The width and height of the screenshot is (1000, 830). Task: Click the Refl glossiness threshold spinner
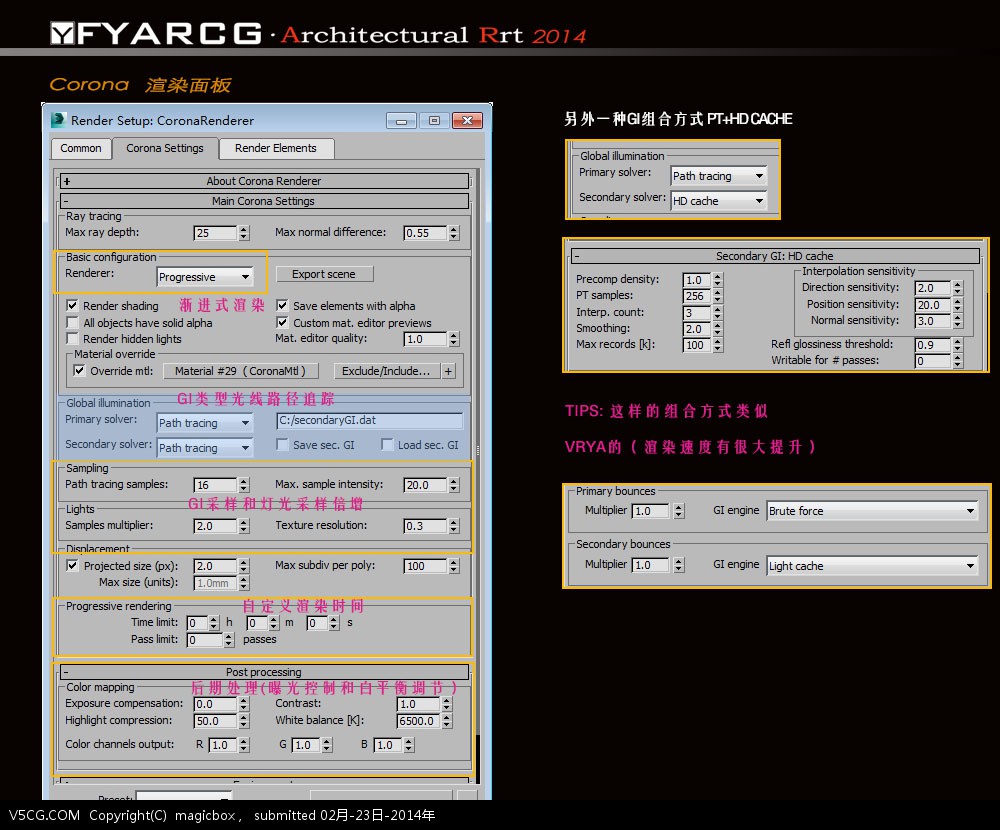957,345
